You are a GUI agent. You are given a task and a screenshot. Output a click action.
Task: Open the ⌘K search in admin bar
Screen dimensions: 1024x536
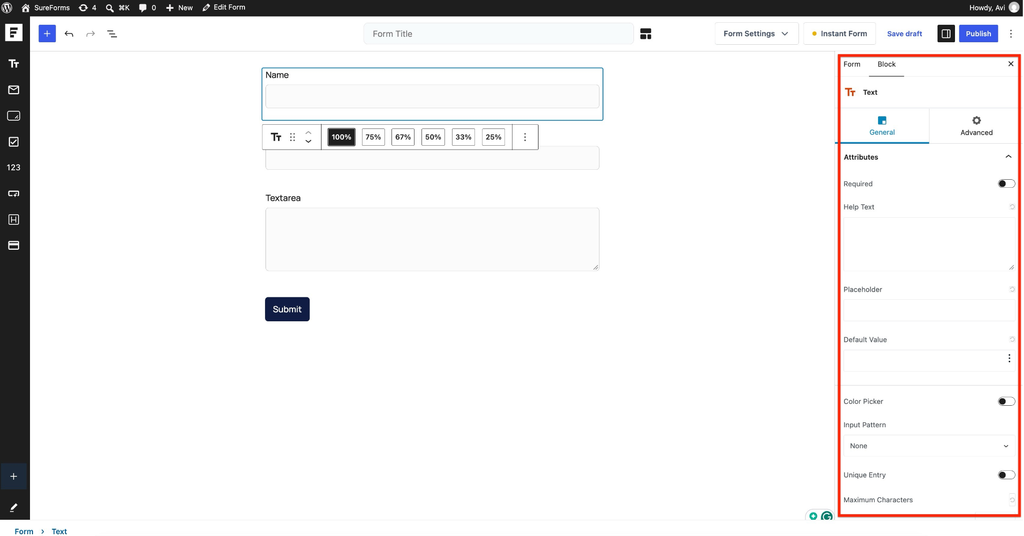click(118, 8)
